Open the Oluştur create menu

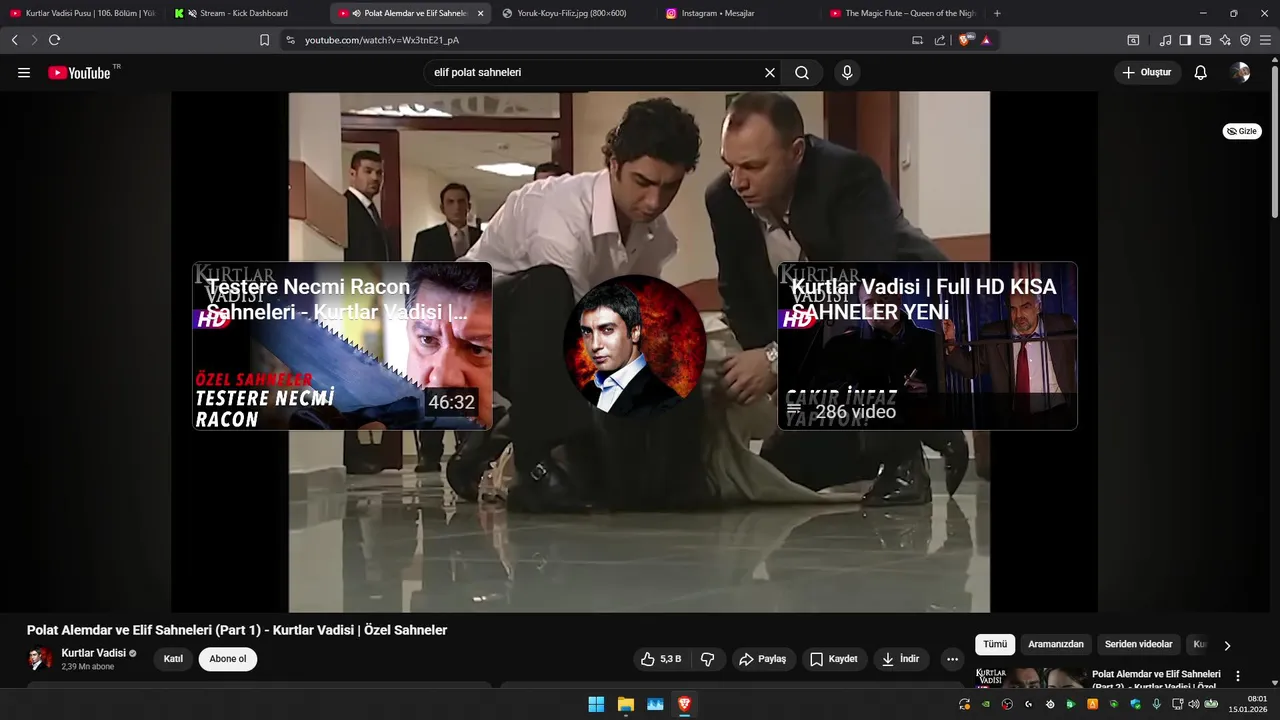(1147, 73)
